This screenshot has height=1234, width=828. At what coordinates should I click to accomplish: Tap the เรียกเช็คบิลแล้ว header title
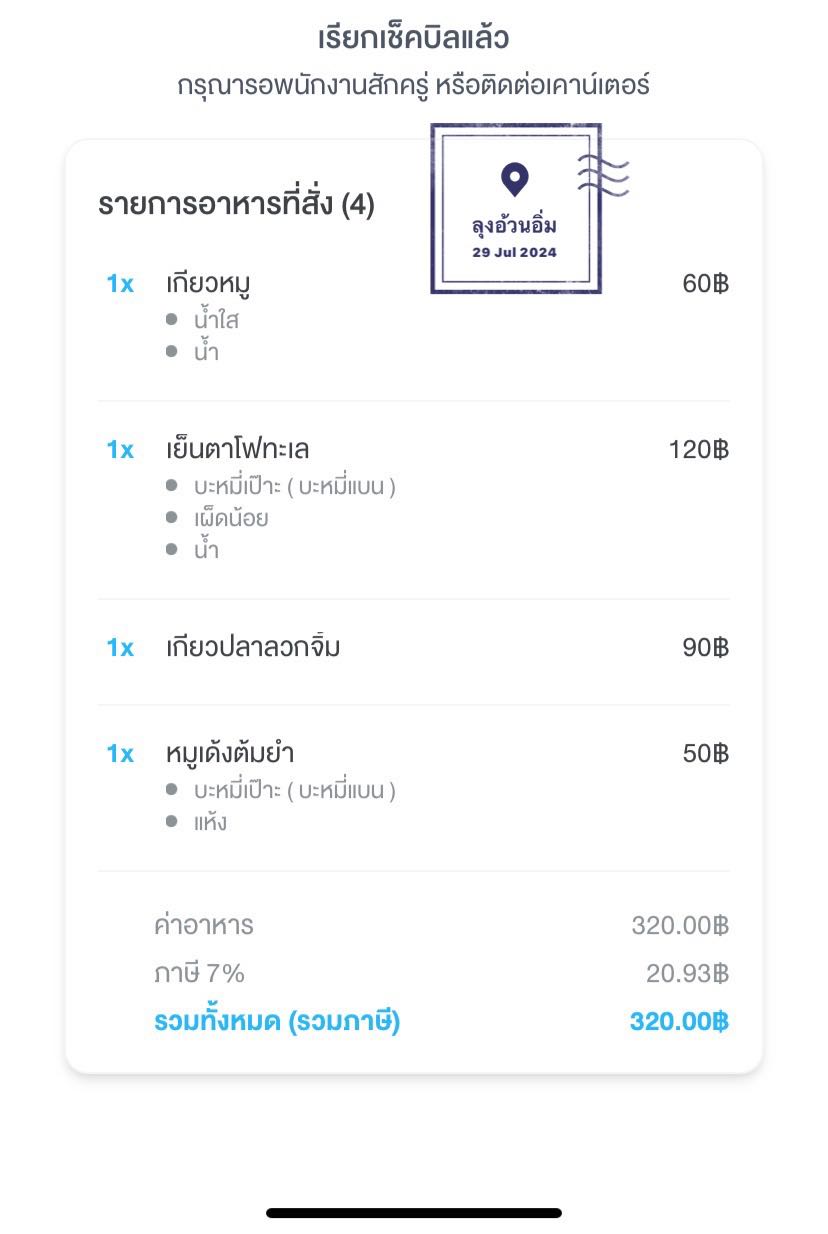click(414, 39)
